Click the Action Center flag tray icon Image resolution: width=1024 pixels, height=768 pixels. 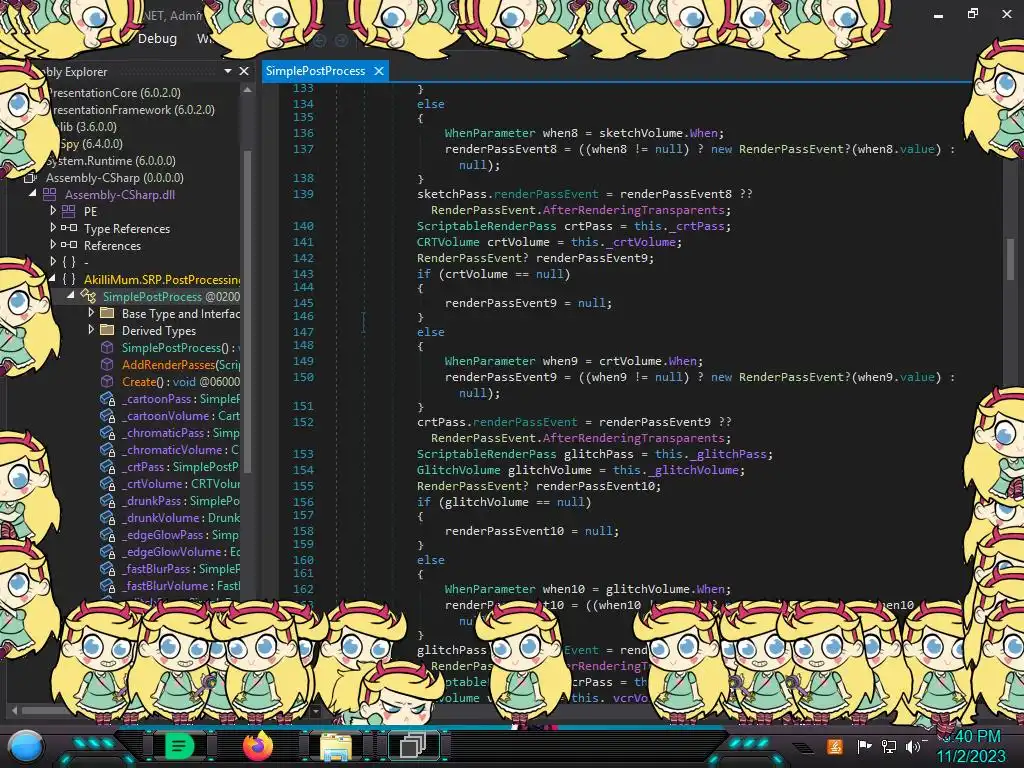864,746
